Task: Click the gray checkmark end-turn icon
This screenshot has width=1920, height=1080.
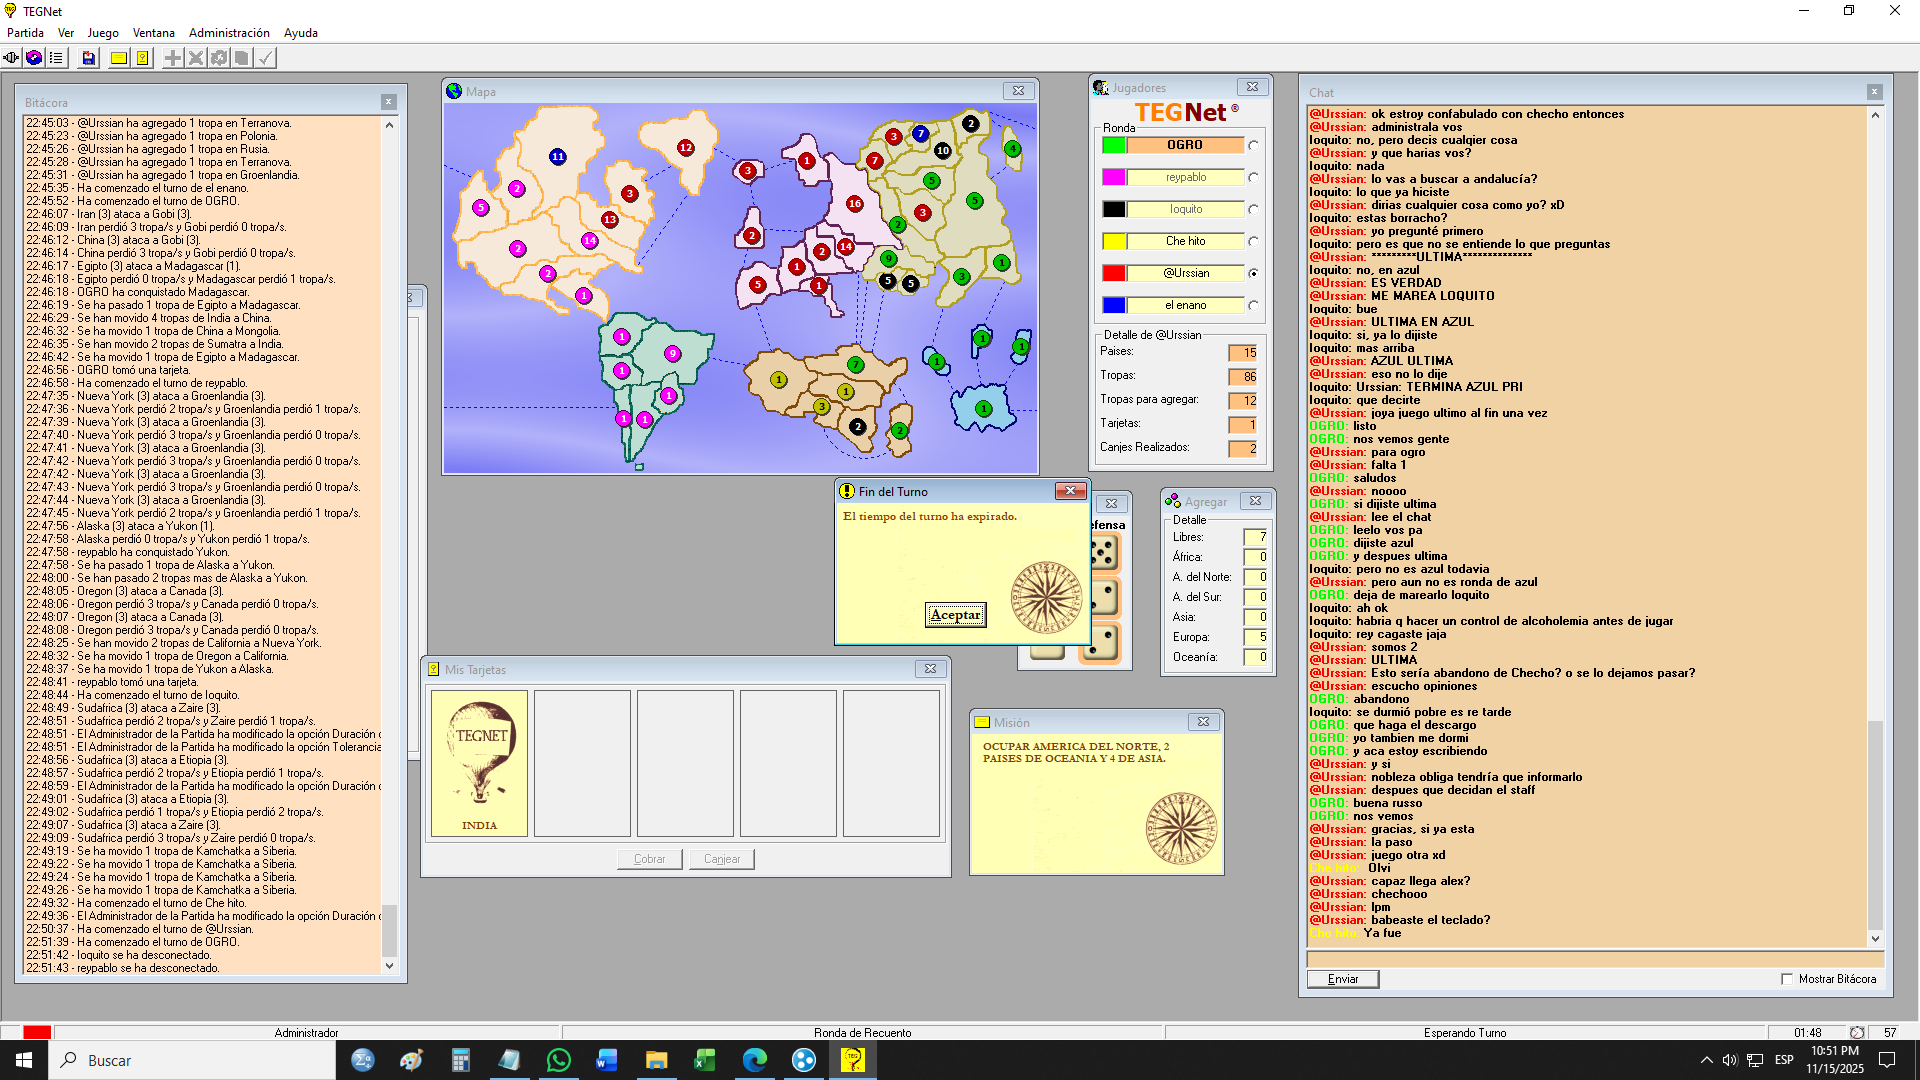Action: pos(265,58)
